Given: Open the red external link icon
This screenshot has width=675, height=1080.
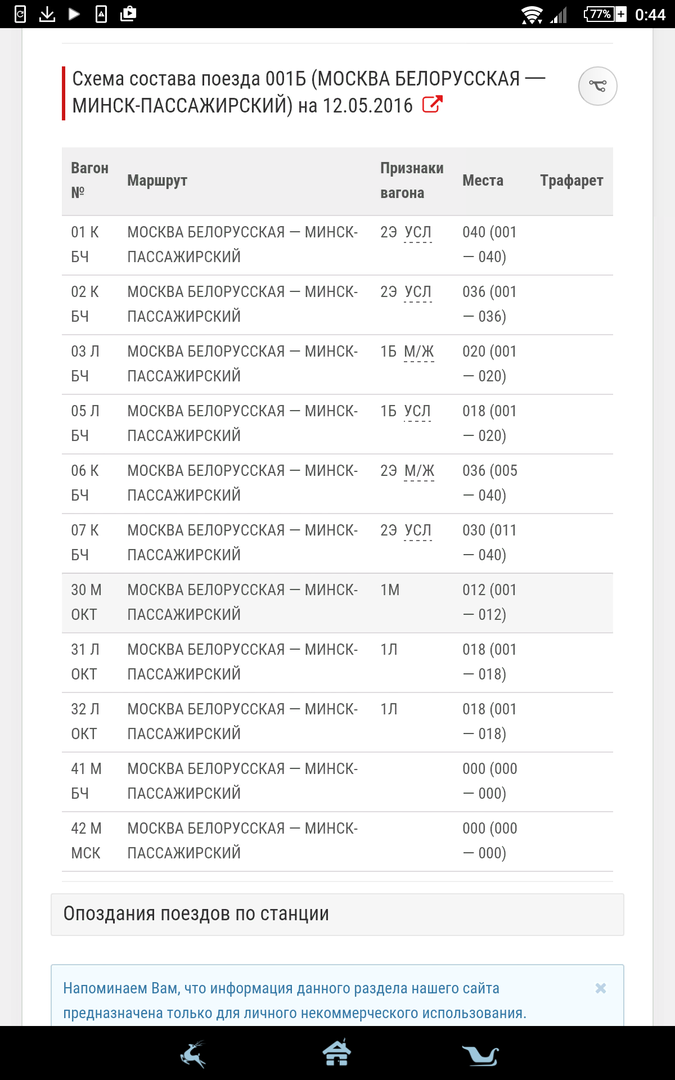Looking at the screenshot, I should (x=432, y=105).
